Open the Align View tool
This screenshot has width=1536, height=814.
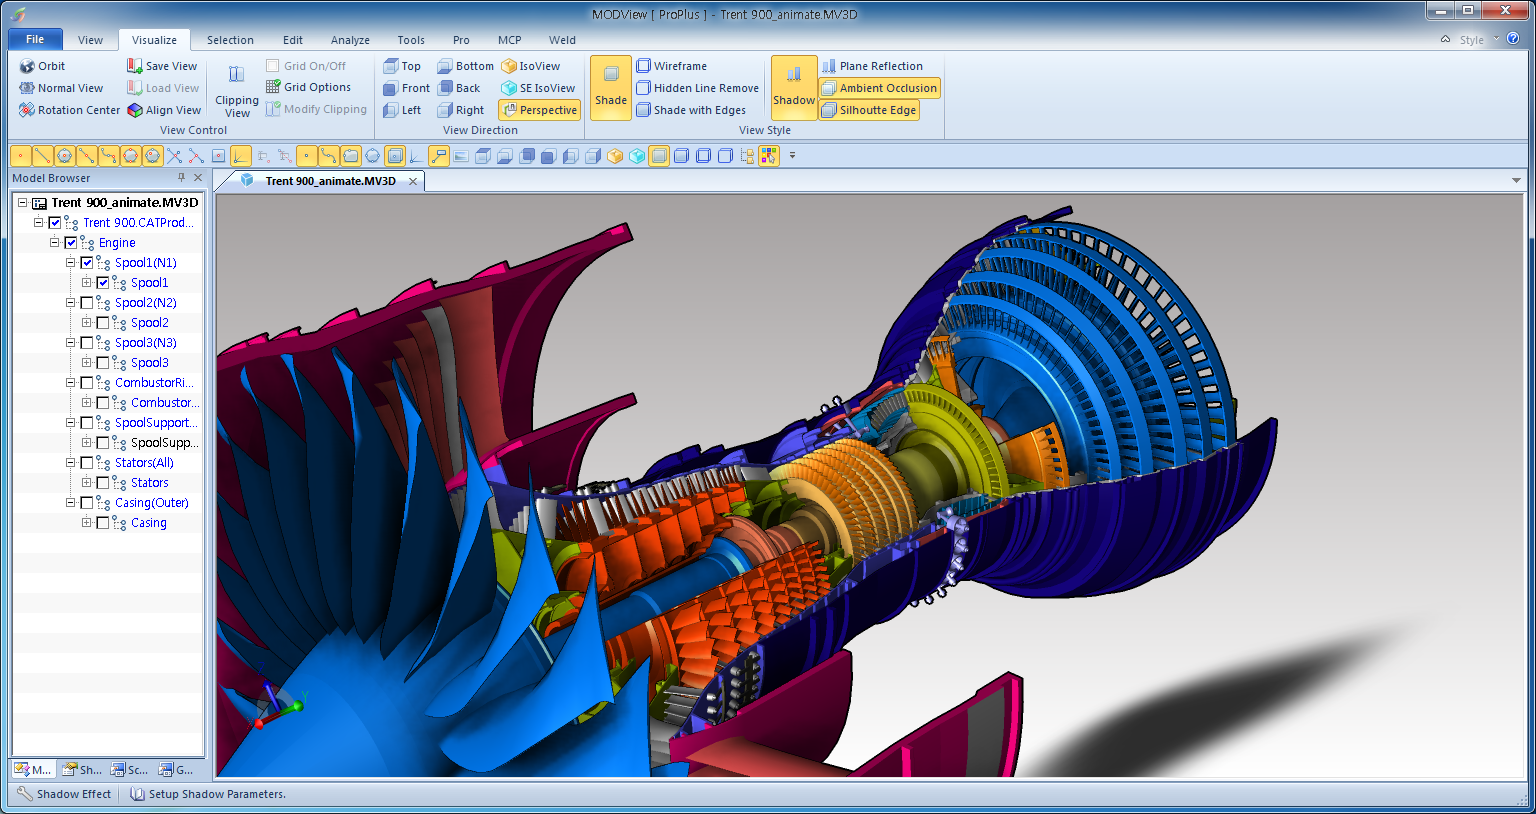point(164,110)
